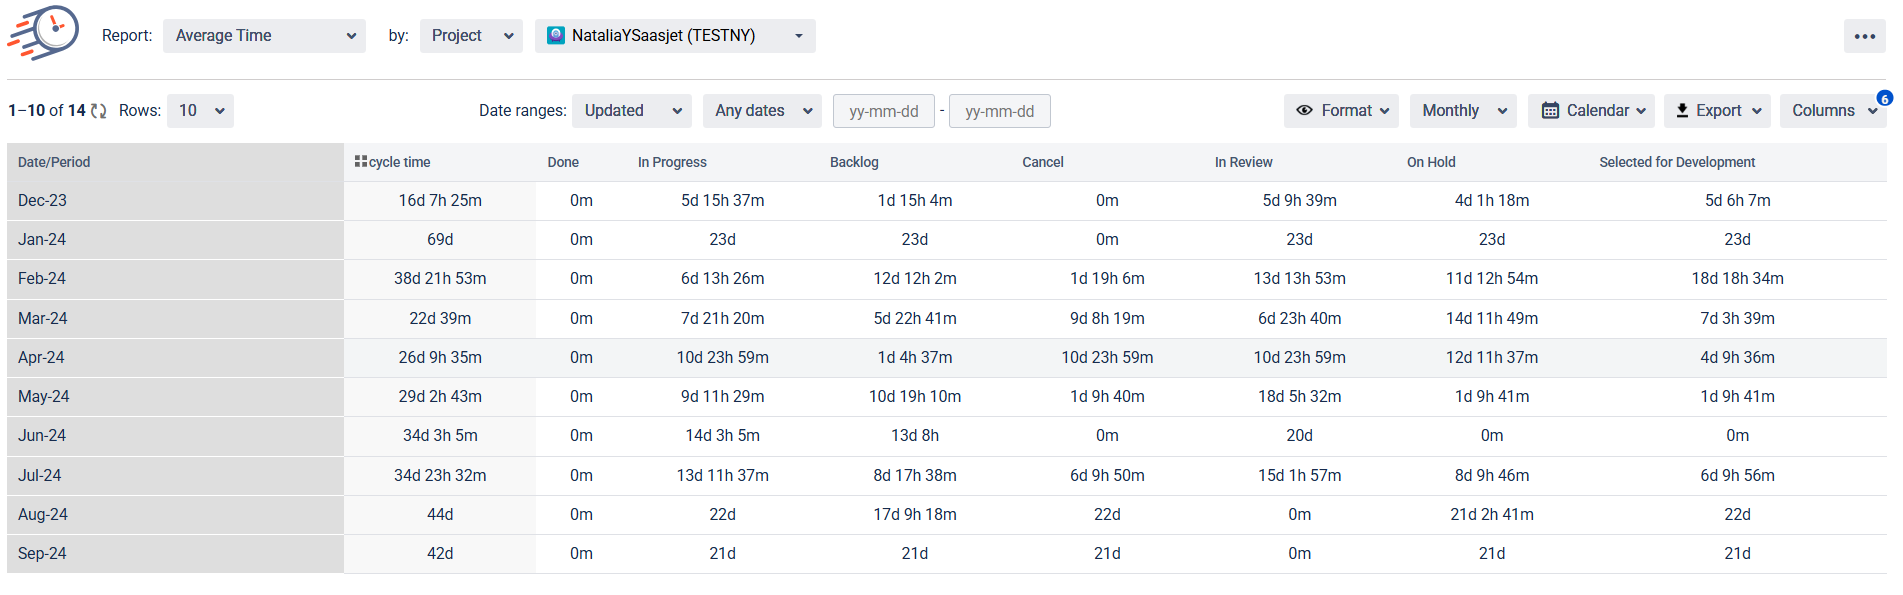Image resolution: width=1903 pixels, height=595 pixels.
Task: Open the Monthly period dropdown
Action: point(1462,111)
